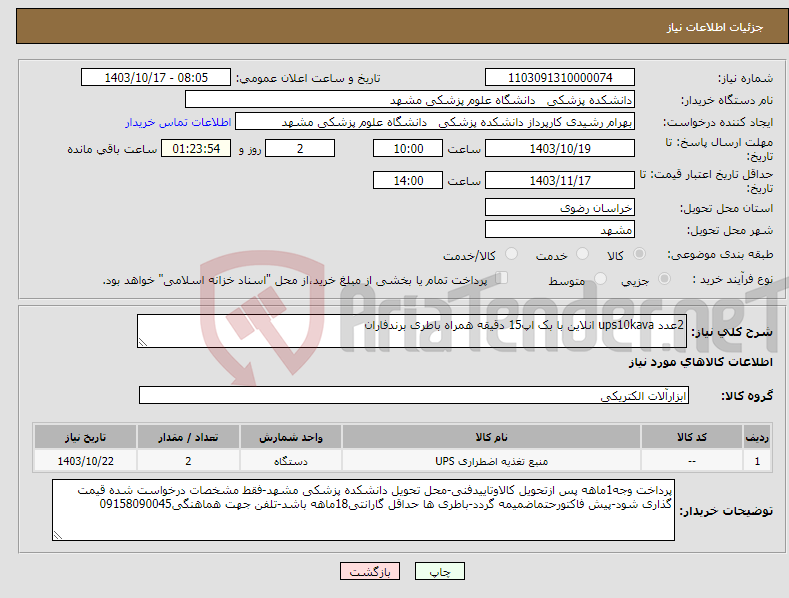Click the اطلاعات کالاهای مورد نیاز section heading
This screenshot has width=789, height=598.
point(700,362)
